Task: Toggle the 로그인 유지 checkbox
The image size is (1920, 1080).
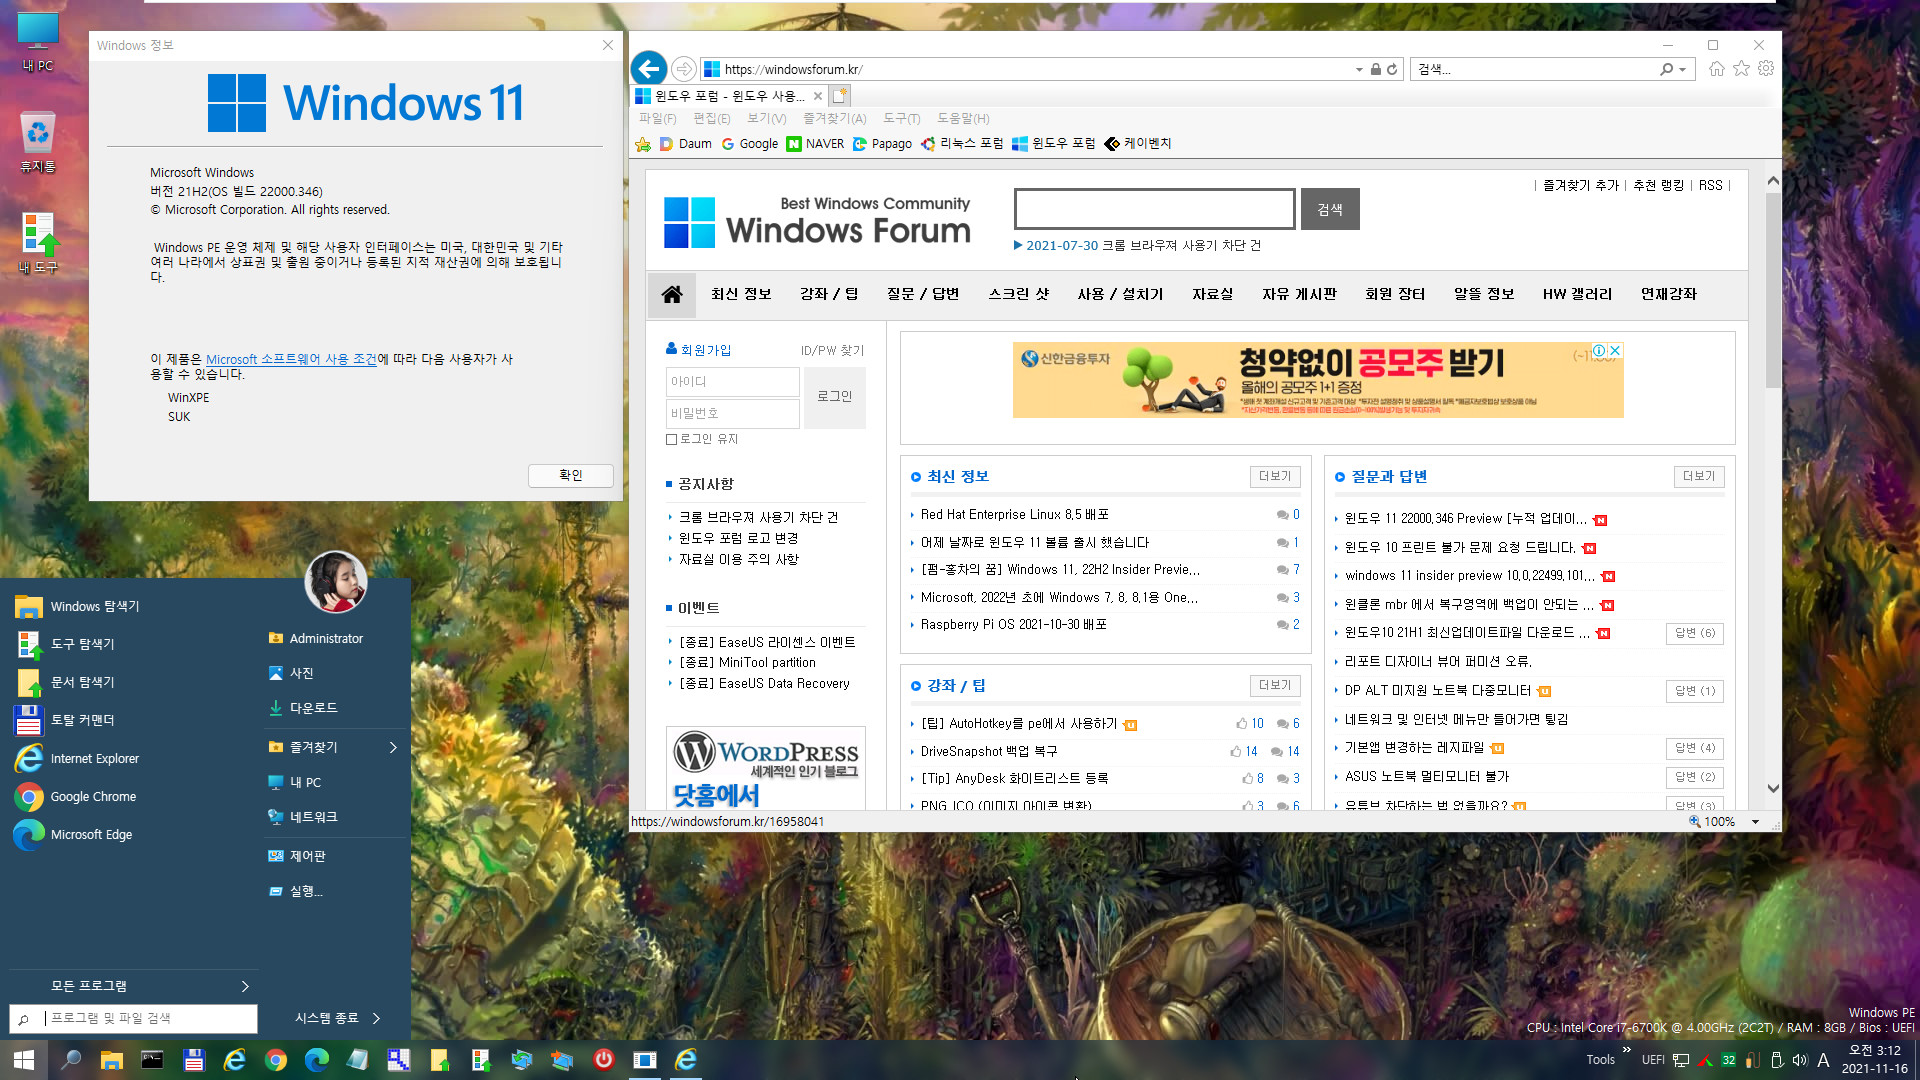Action: coord(672,439)
